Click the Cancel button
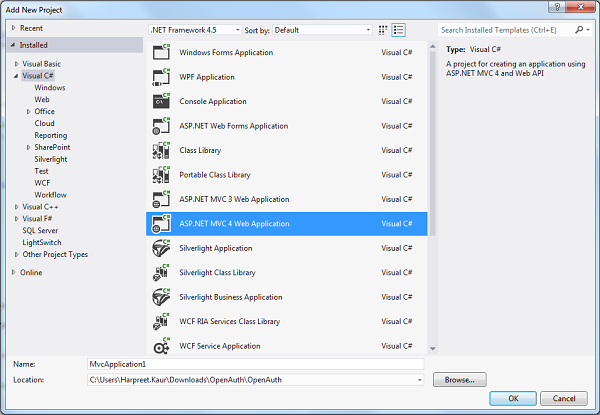Image resolution: width=600 pixels, height=415 pixels. point(564,398)
